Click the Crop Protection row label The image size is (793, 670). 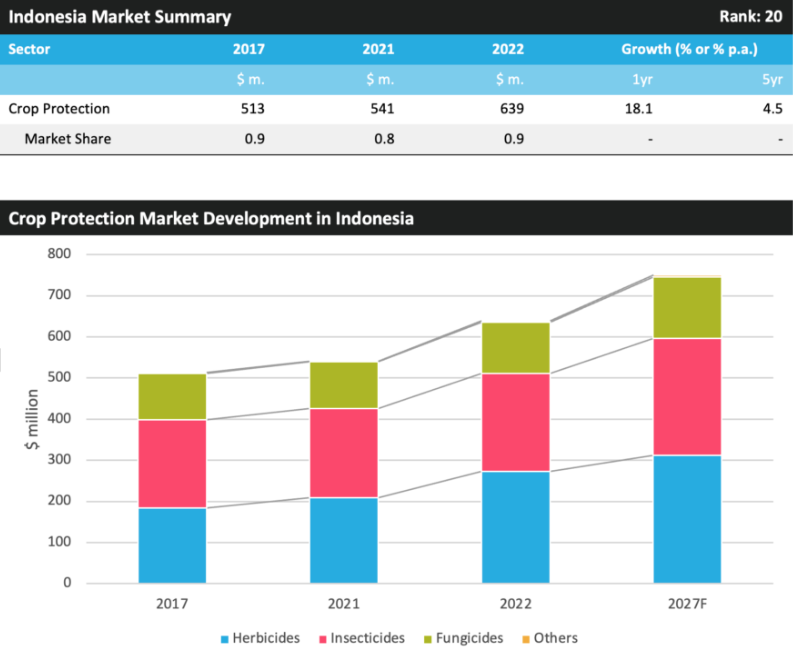[x=59, y=109]
